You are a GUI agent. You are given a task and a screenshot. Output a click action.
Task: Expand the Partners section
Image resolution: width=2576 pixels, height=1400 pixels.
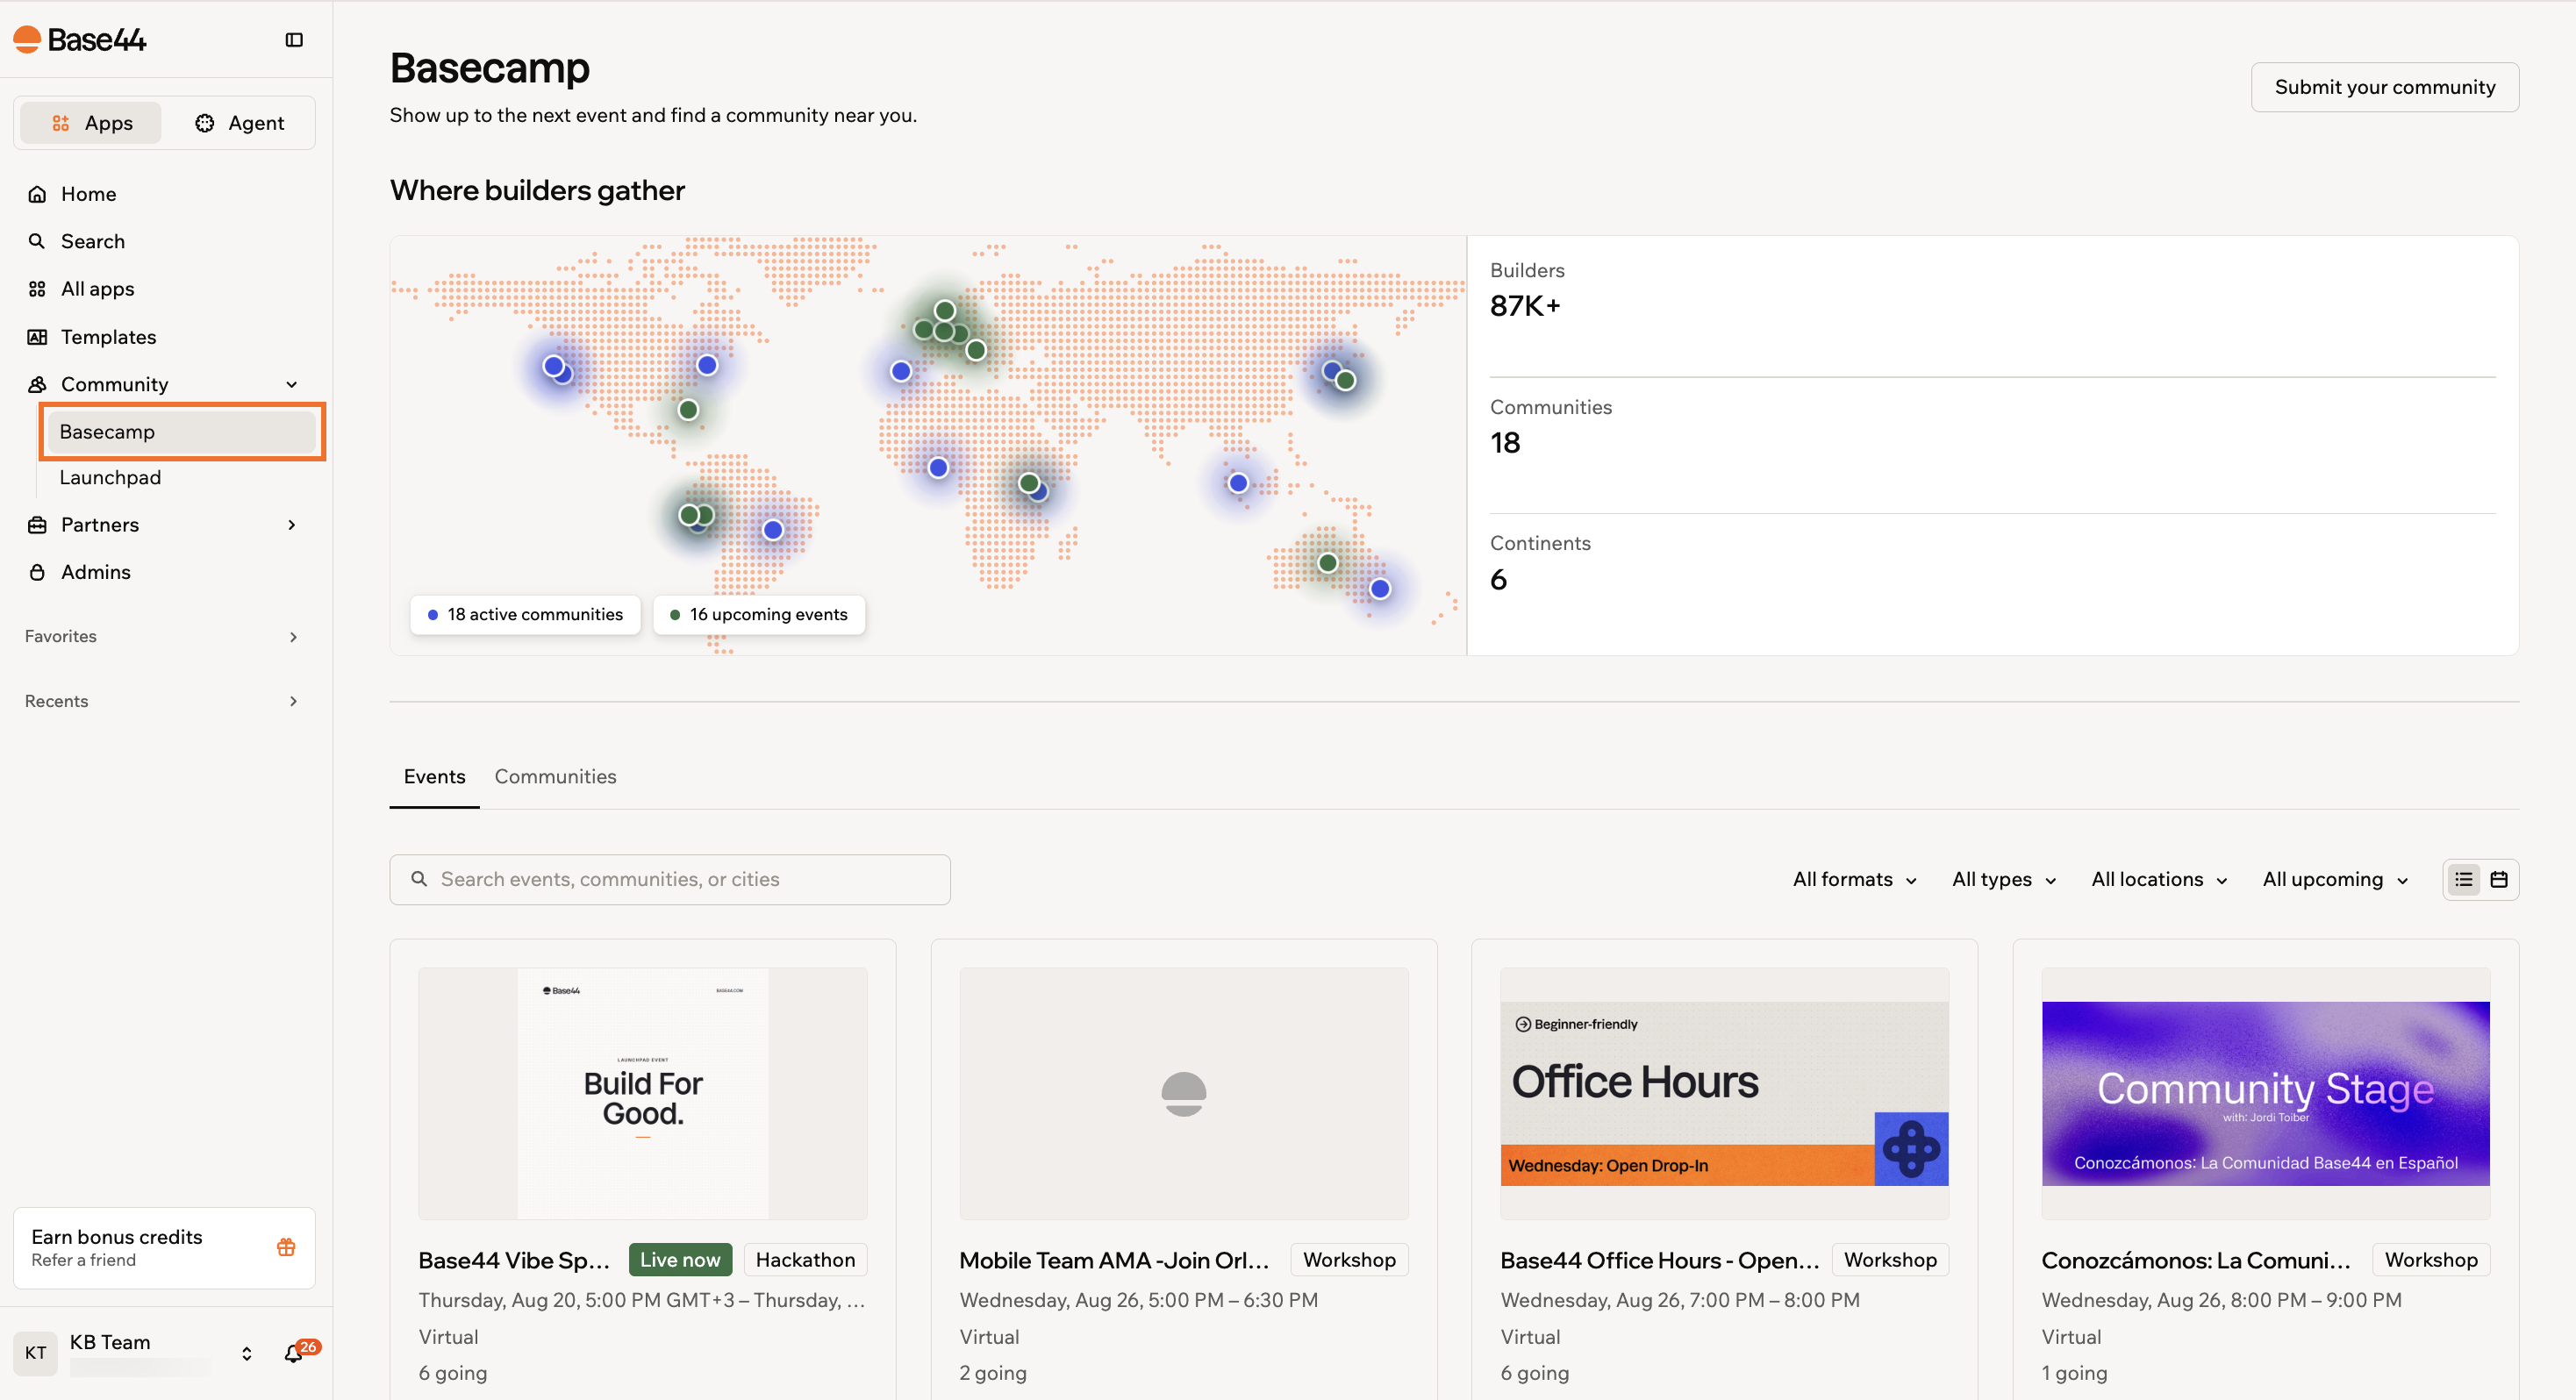(x=292, y=525)
